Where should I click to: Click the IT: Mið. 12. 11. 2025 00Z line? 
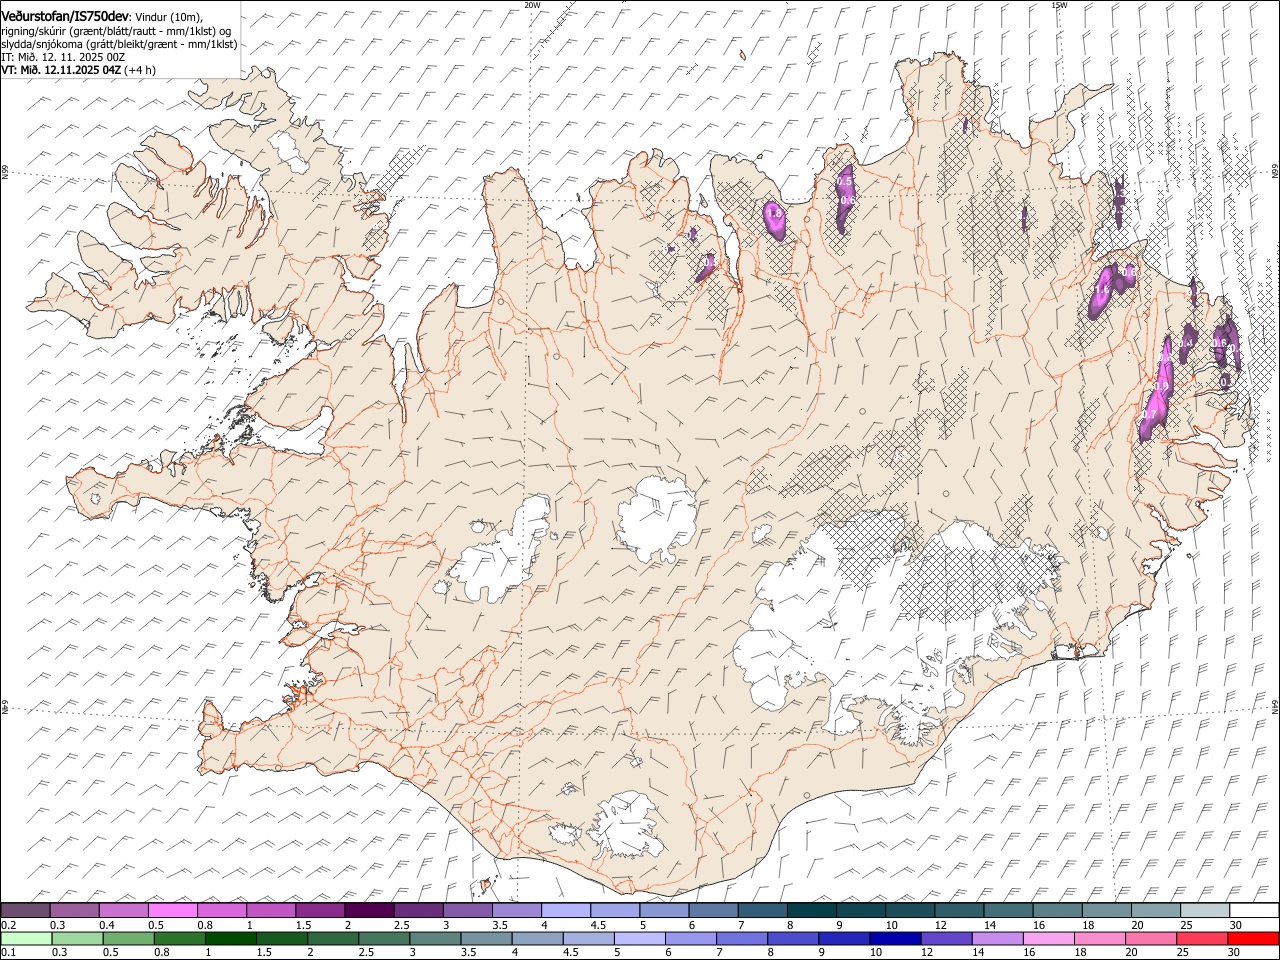coord(63,57)
